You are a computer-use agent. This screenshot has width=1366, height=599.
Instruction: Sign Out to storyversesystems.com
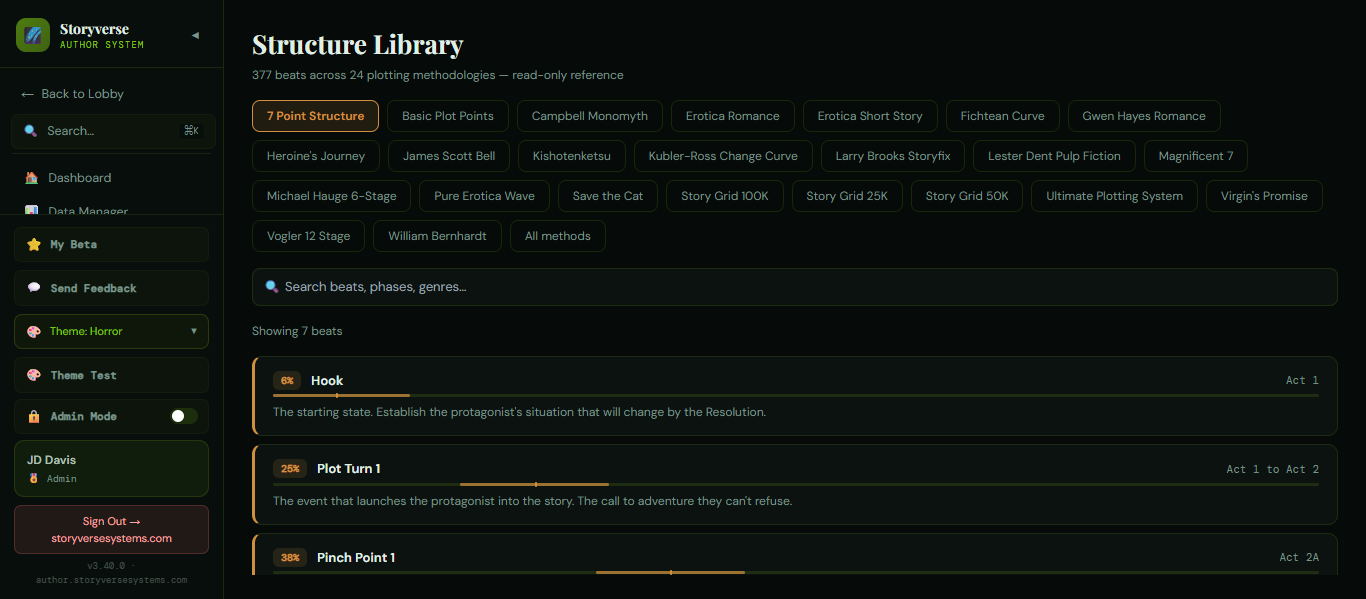pos(111,529)
